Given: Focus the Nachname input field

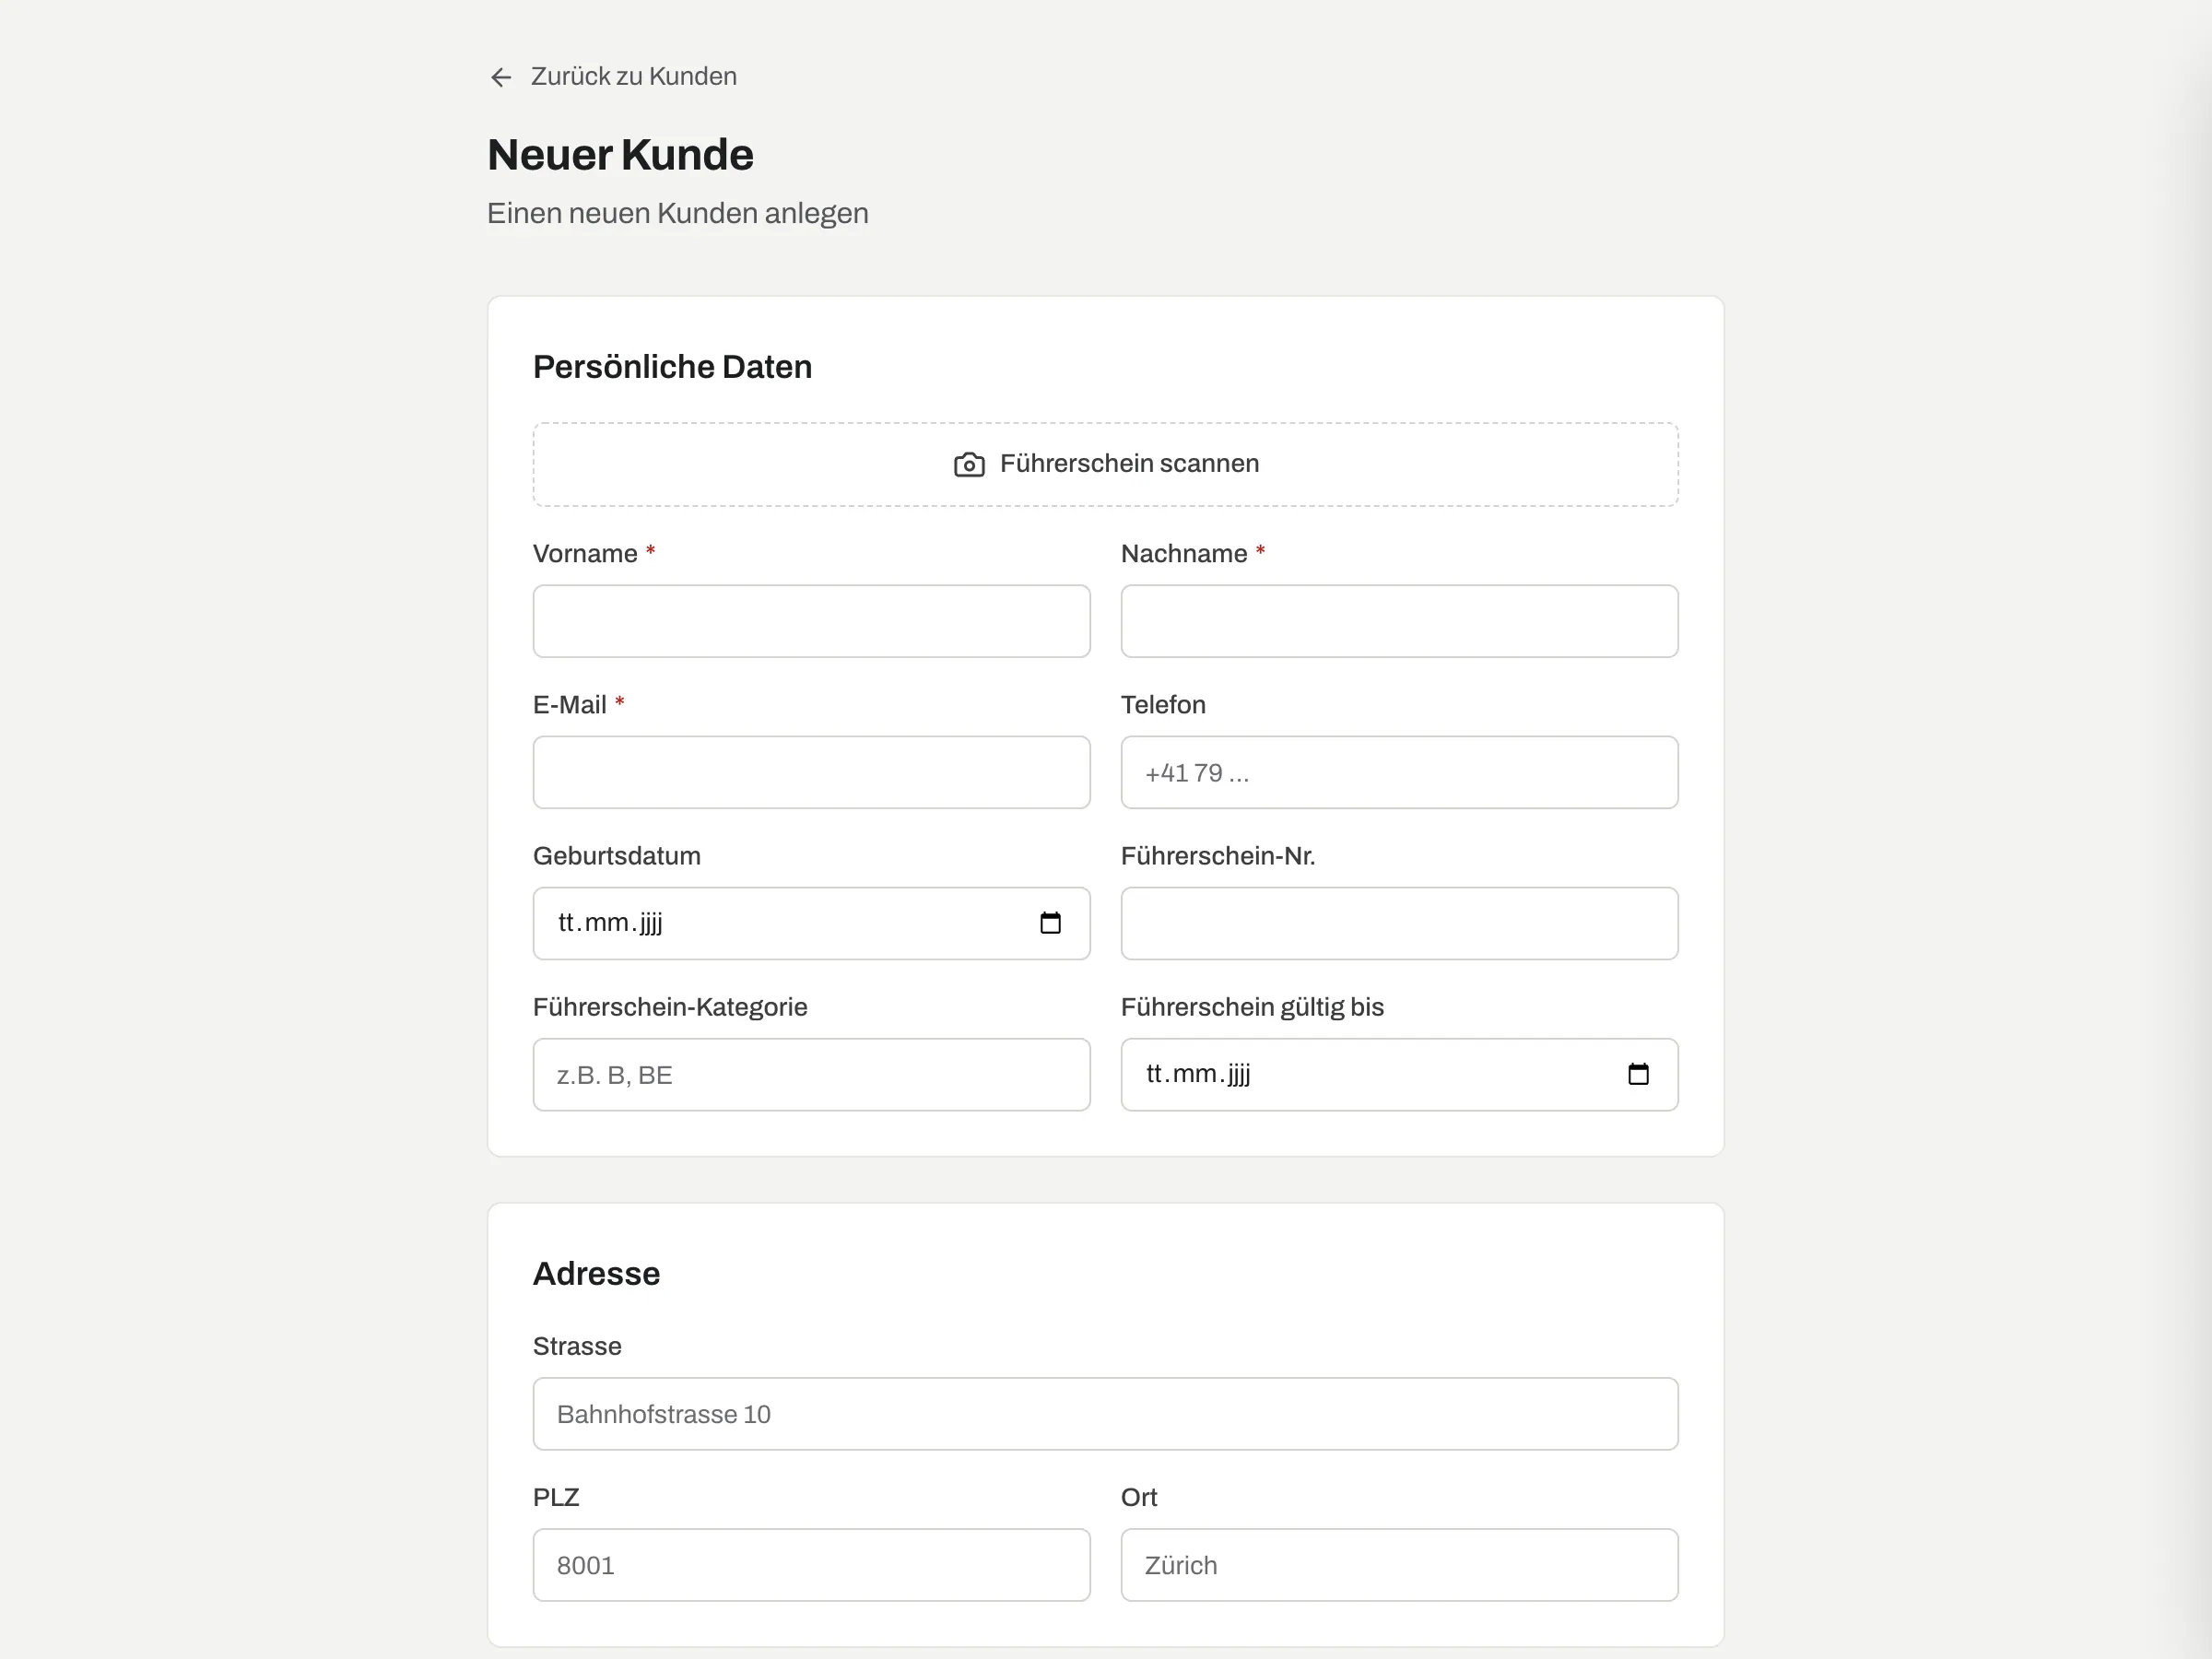Looking at the screenshot, I should pos(1399,621).
